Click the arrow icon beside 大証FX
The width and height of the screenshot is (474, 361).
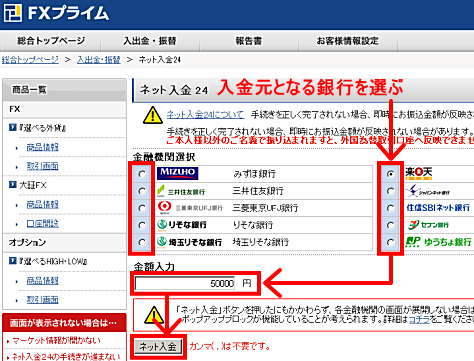pyautogui.click(x=13, y=185)
